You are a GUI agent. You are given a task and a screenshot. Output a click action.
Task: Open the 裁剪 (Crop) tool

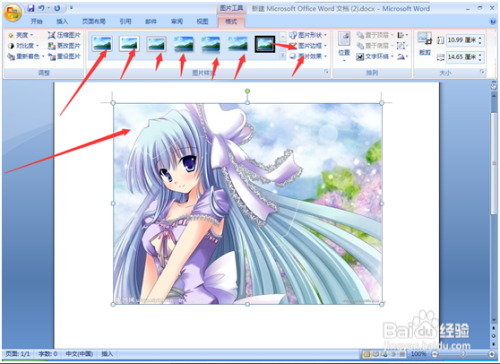(425, 43)
